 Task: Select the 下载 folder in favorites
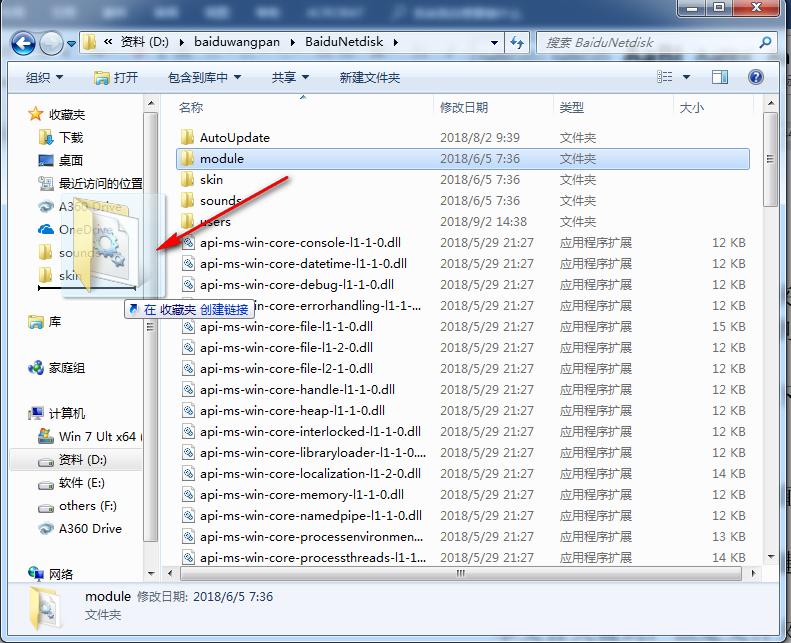click(x=70, y=137)
